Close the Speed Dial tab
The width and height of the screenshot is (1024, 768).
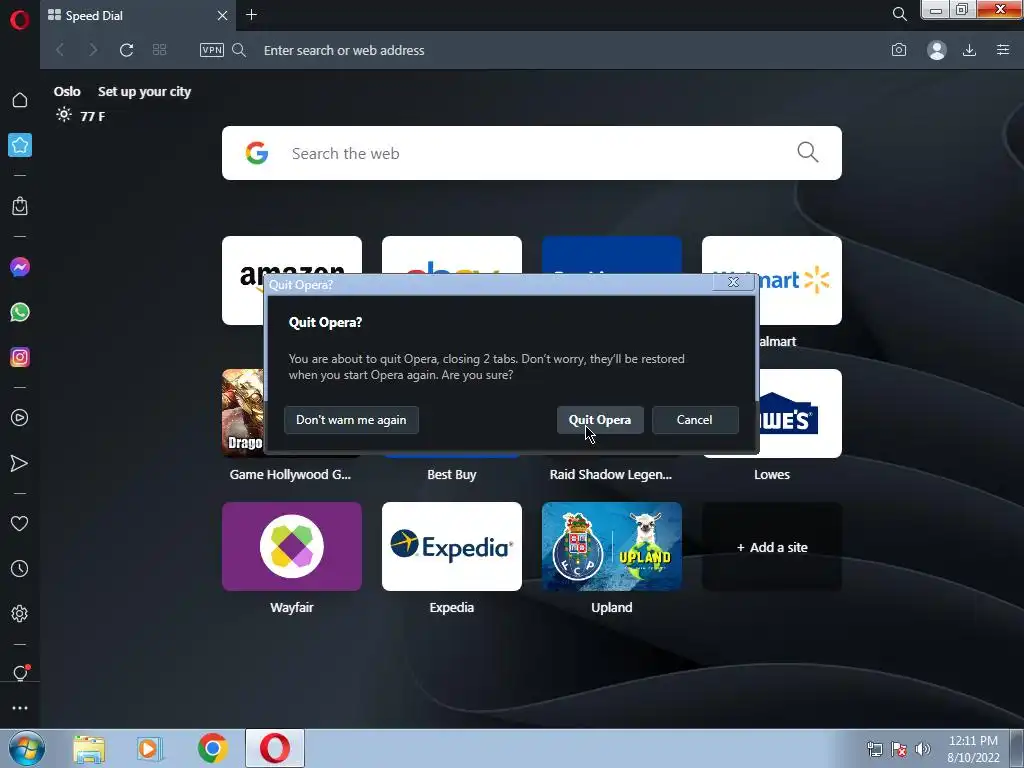pos(222,15)
